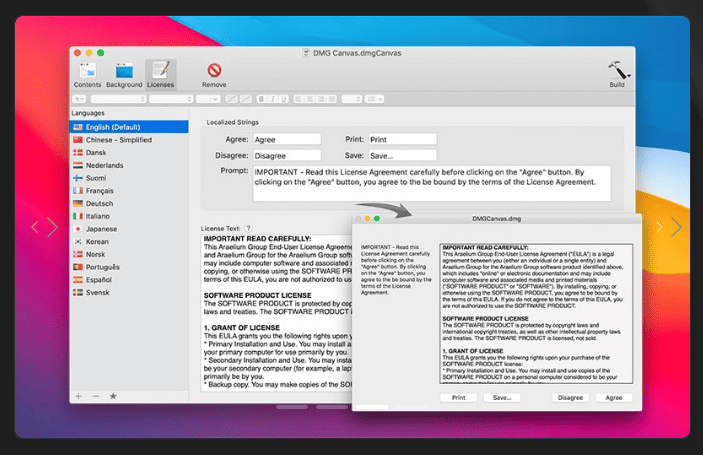Viewport: 703px width, 455px height.
Task: Select Chinese - Simplified language
Action: [x=129, y=140]
